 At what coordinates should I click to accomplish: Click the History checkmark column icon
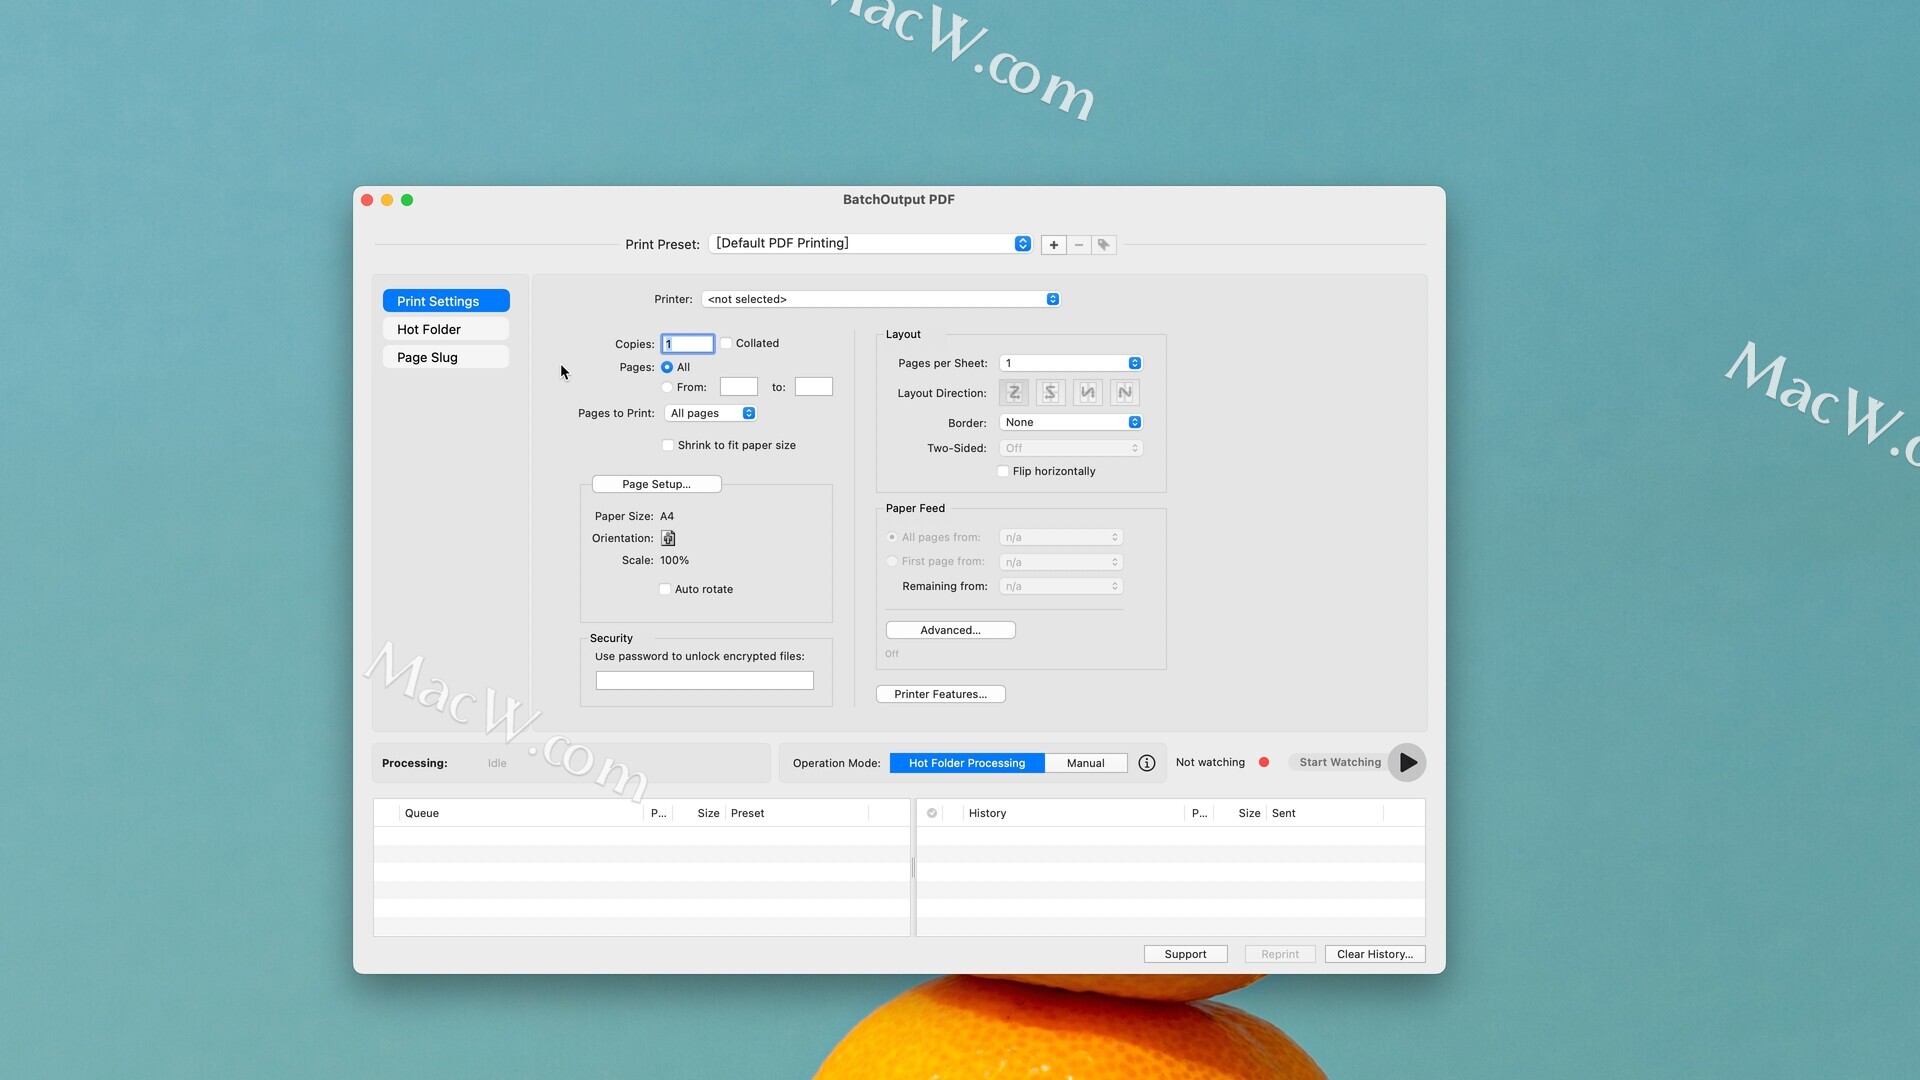pos(932,813)
